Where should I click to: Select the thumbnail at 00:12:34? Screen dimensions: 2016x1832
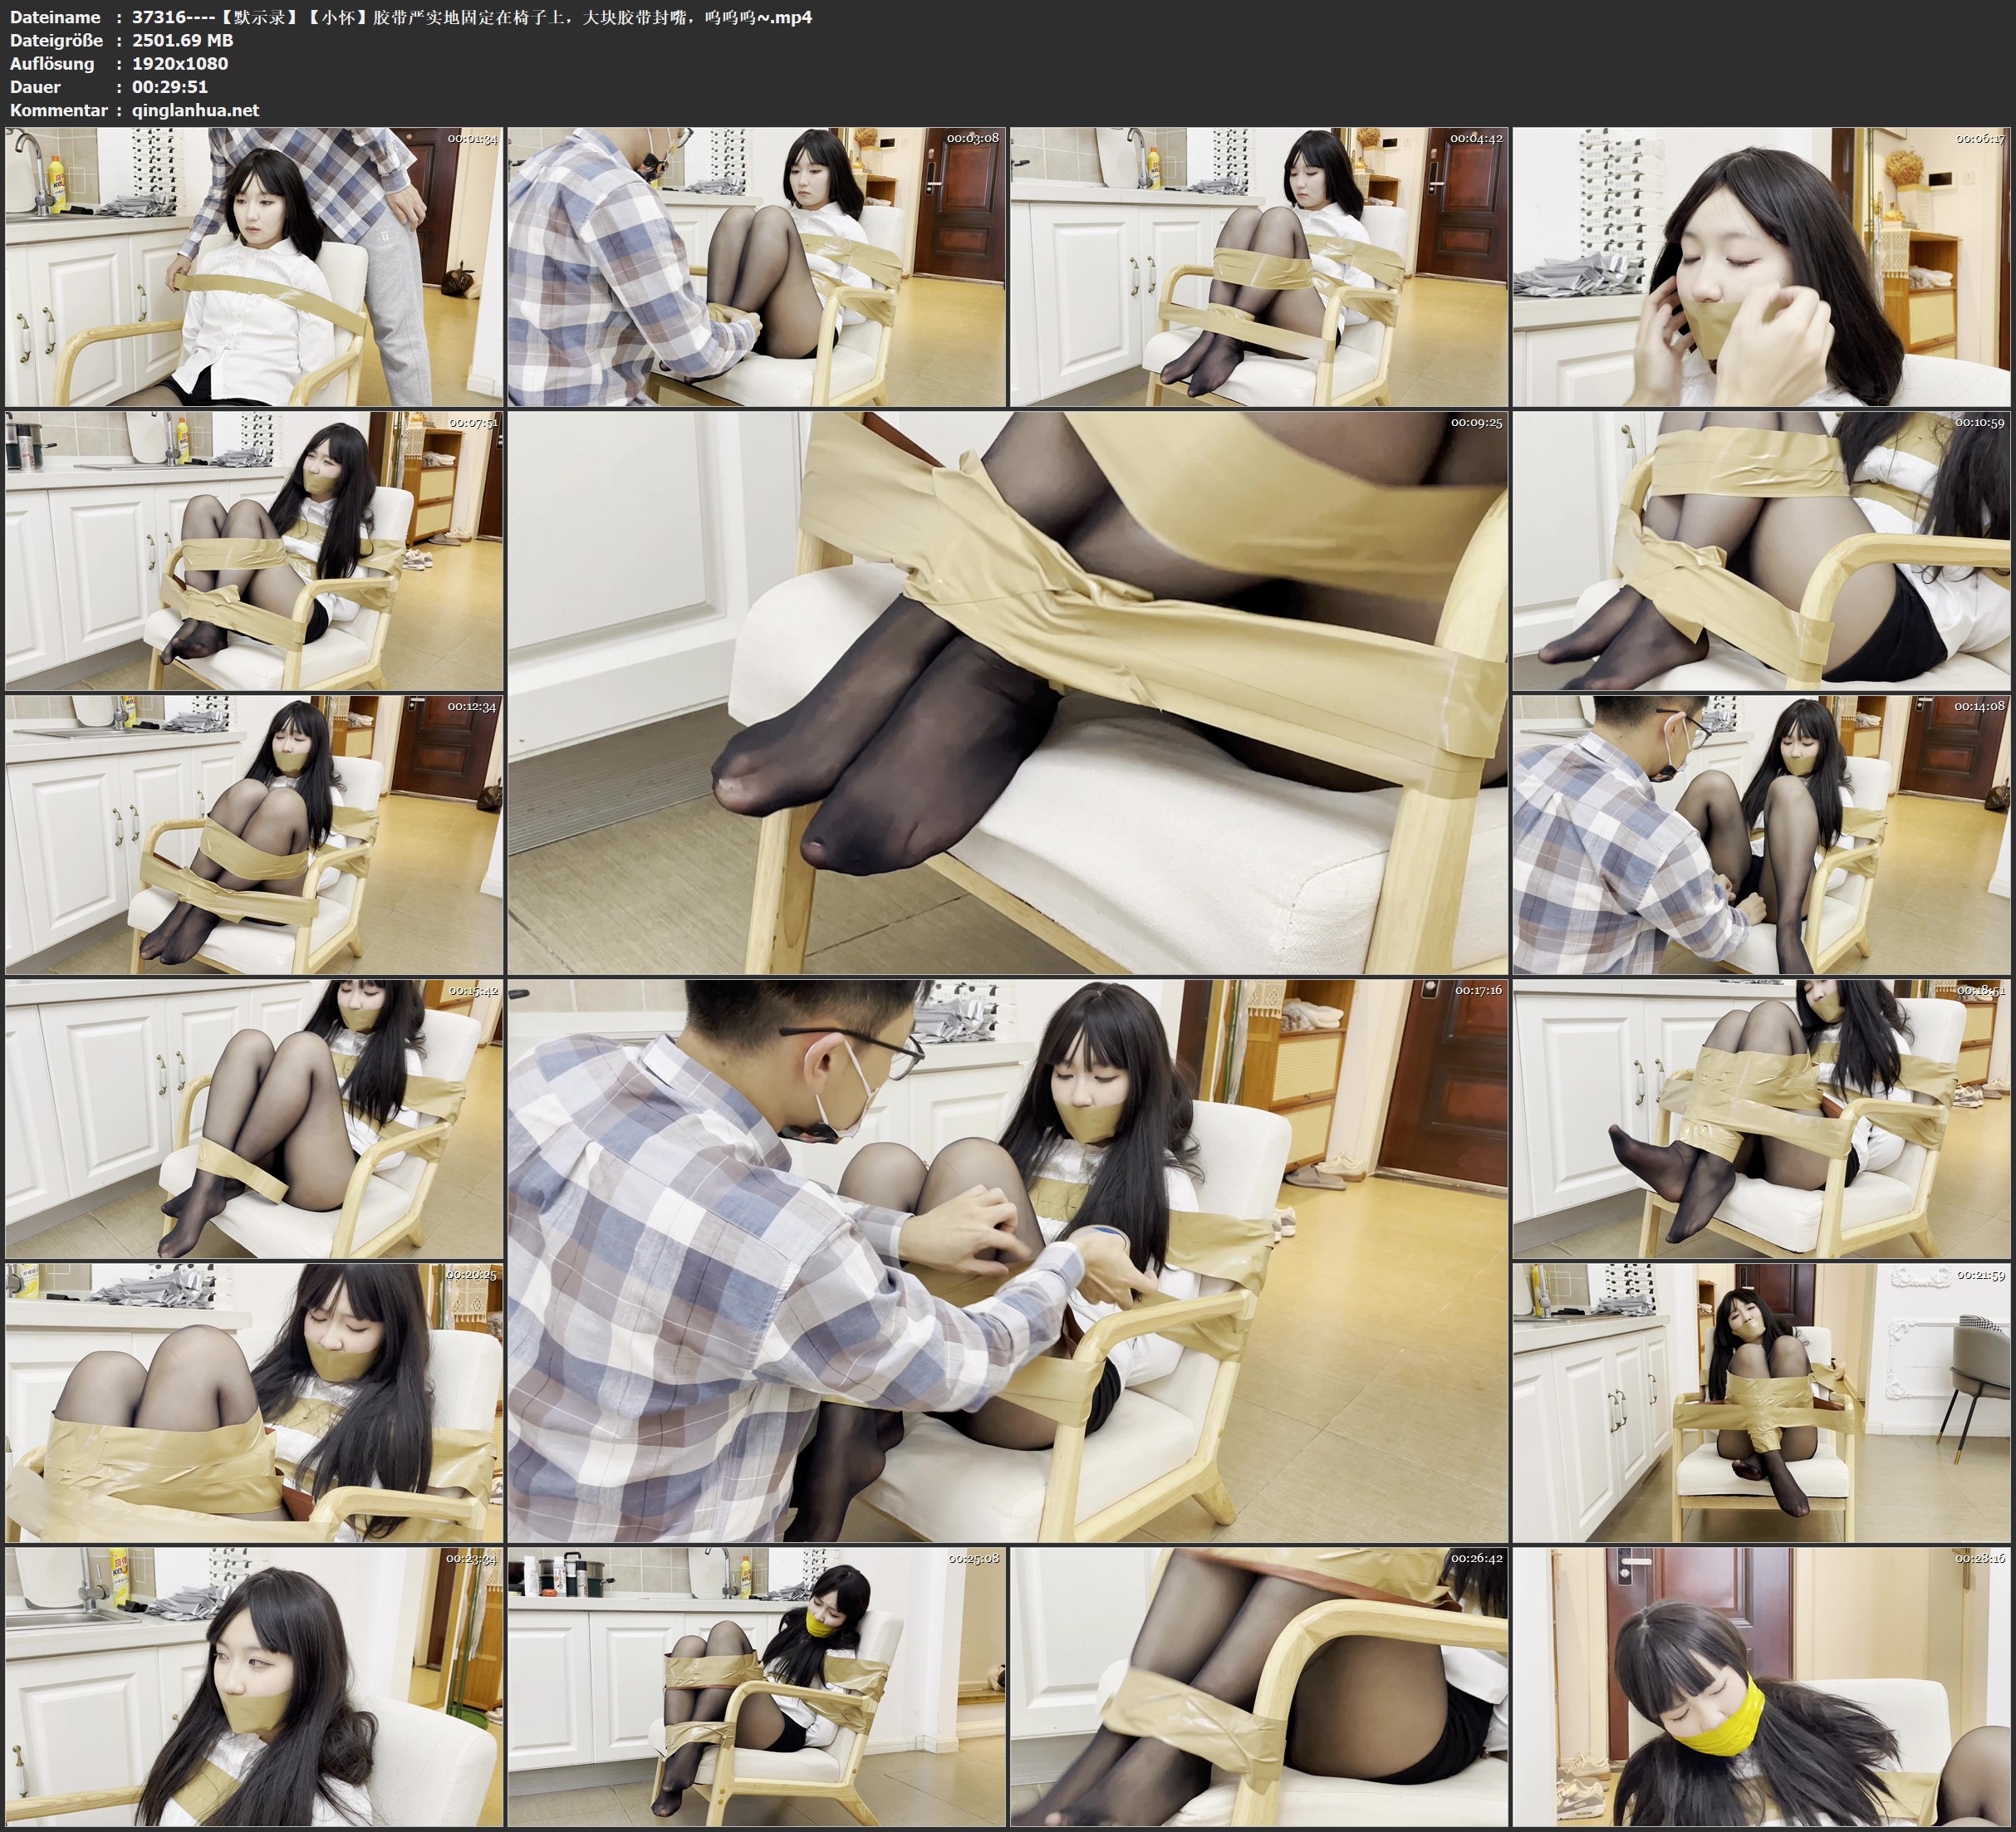[254, 835]
